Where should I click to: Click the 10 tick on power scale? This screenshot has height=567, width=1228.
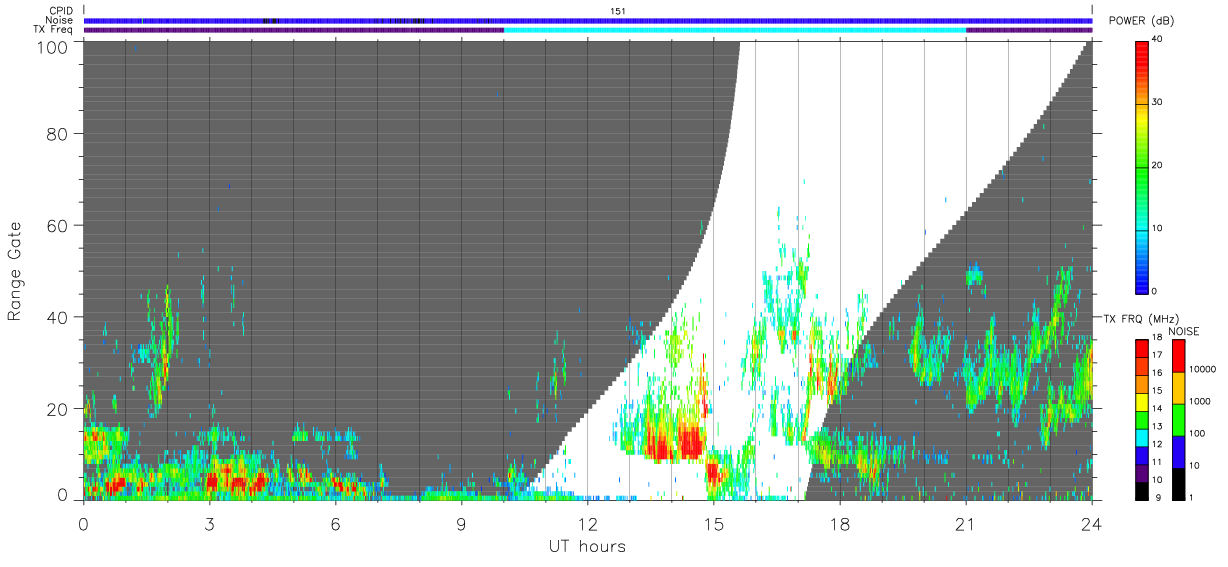click(x=1158, y=228)
